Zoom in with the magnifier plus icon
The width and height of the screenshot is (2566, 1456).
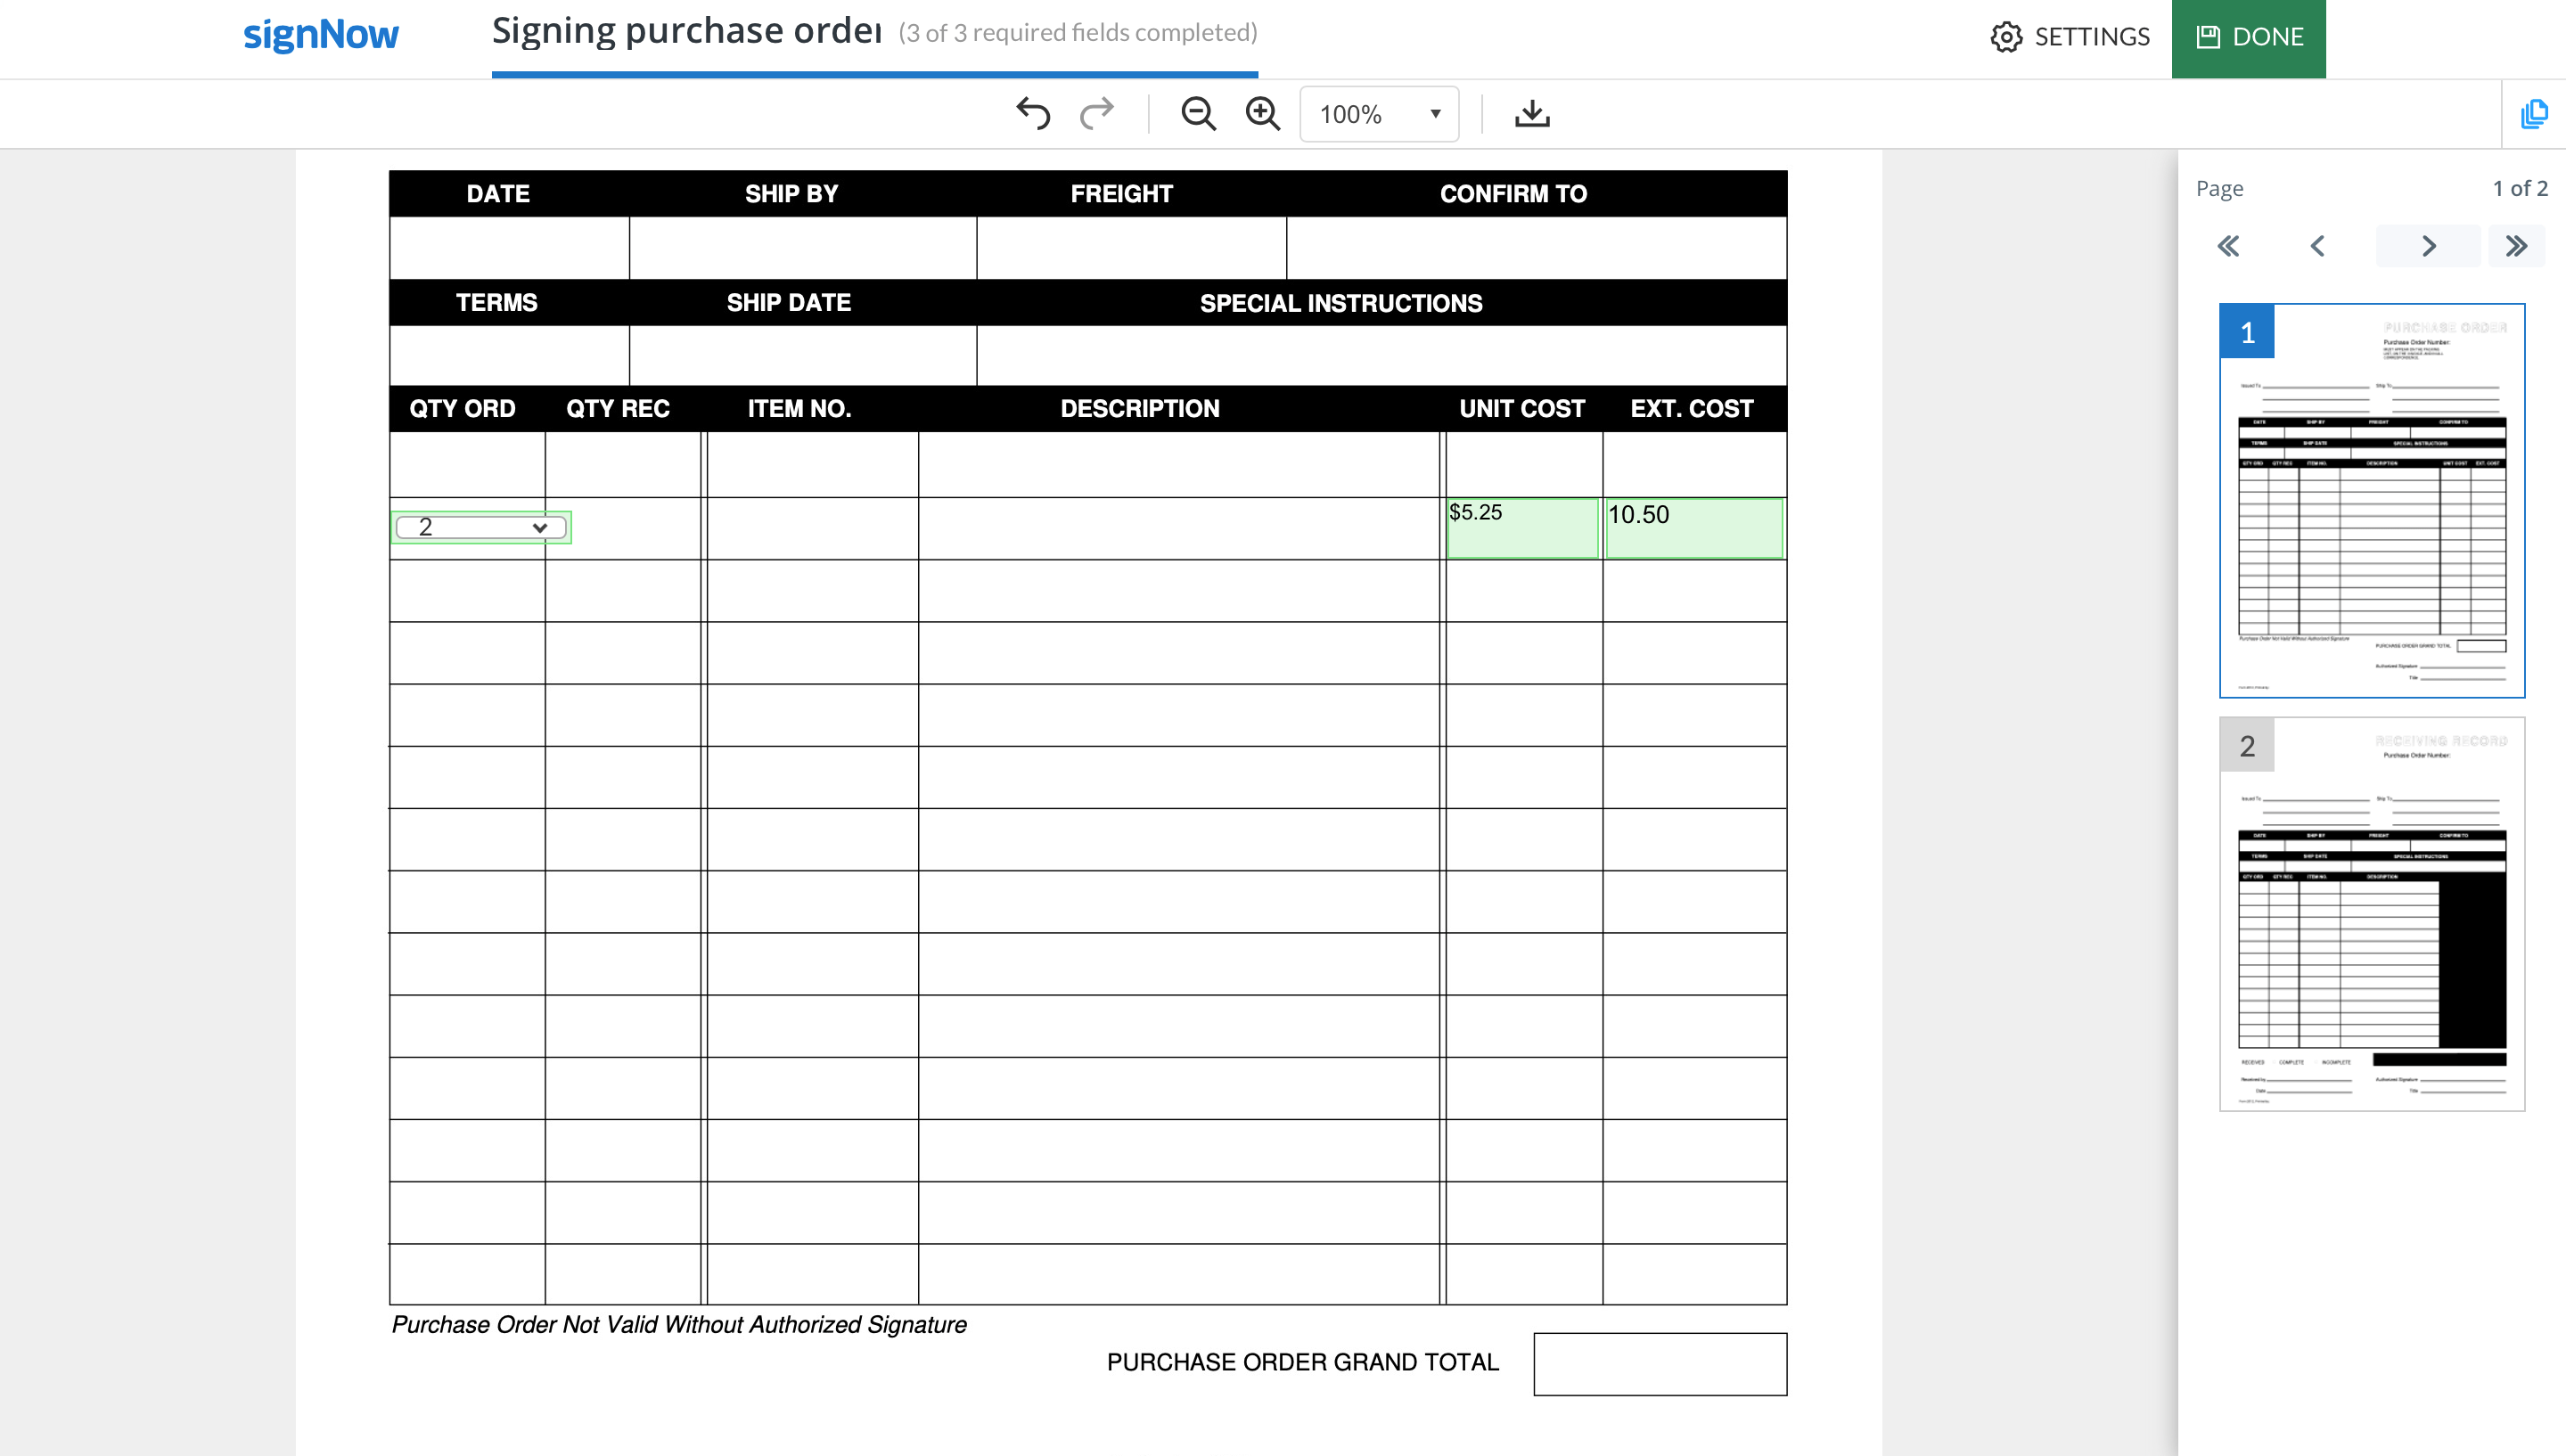point(1262,114)
